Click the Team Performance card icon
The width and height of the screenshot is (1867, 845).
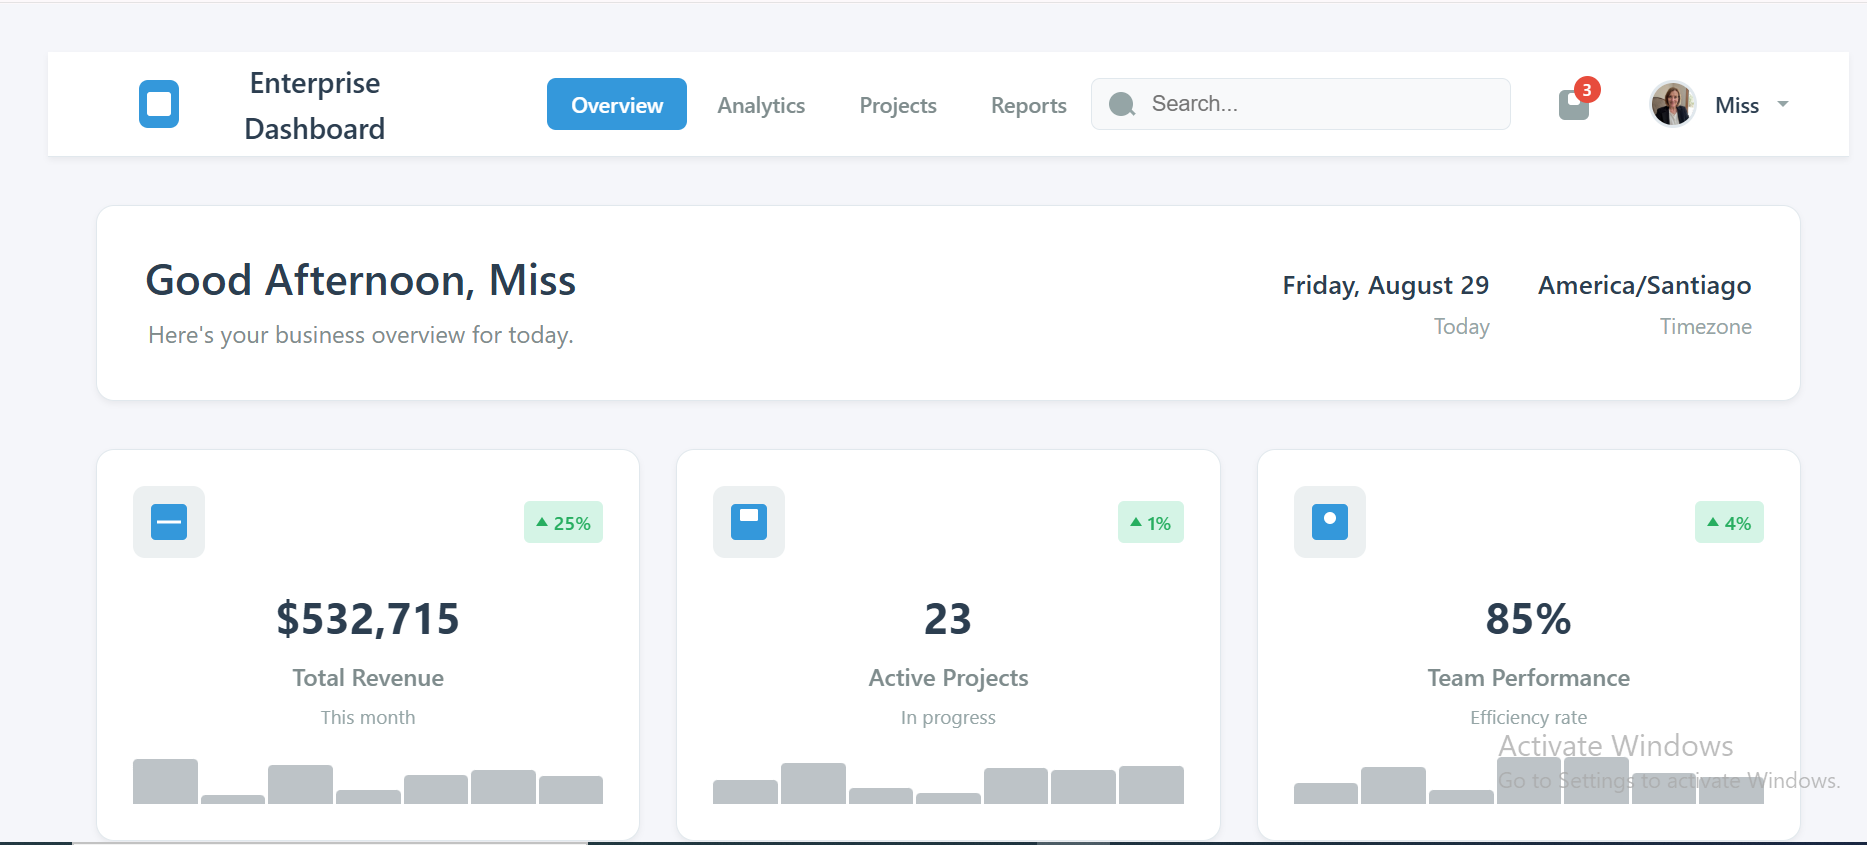click(x=1329, y=522)
